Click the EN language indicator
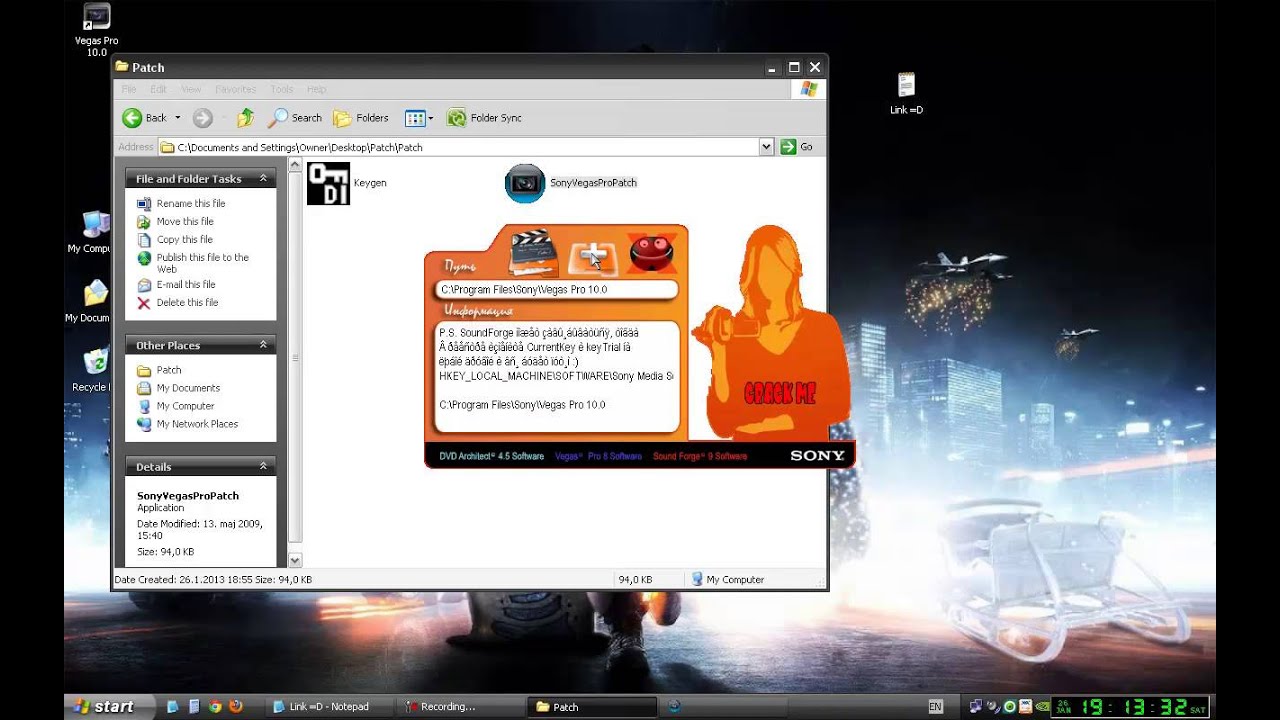Image resolution: width=1280 pixels, height=720 pixels. [x=935, y=706]
